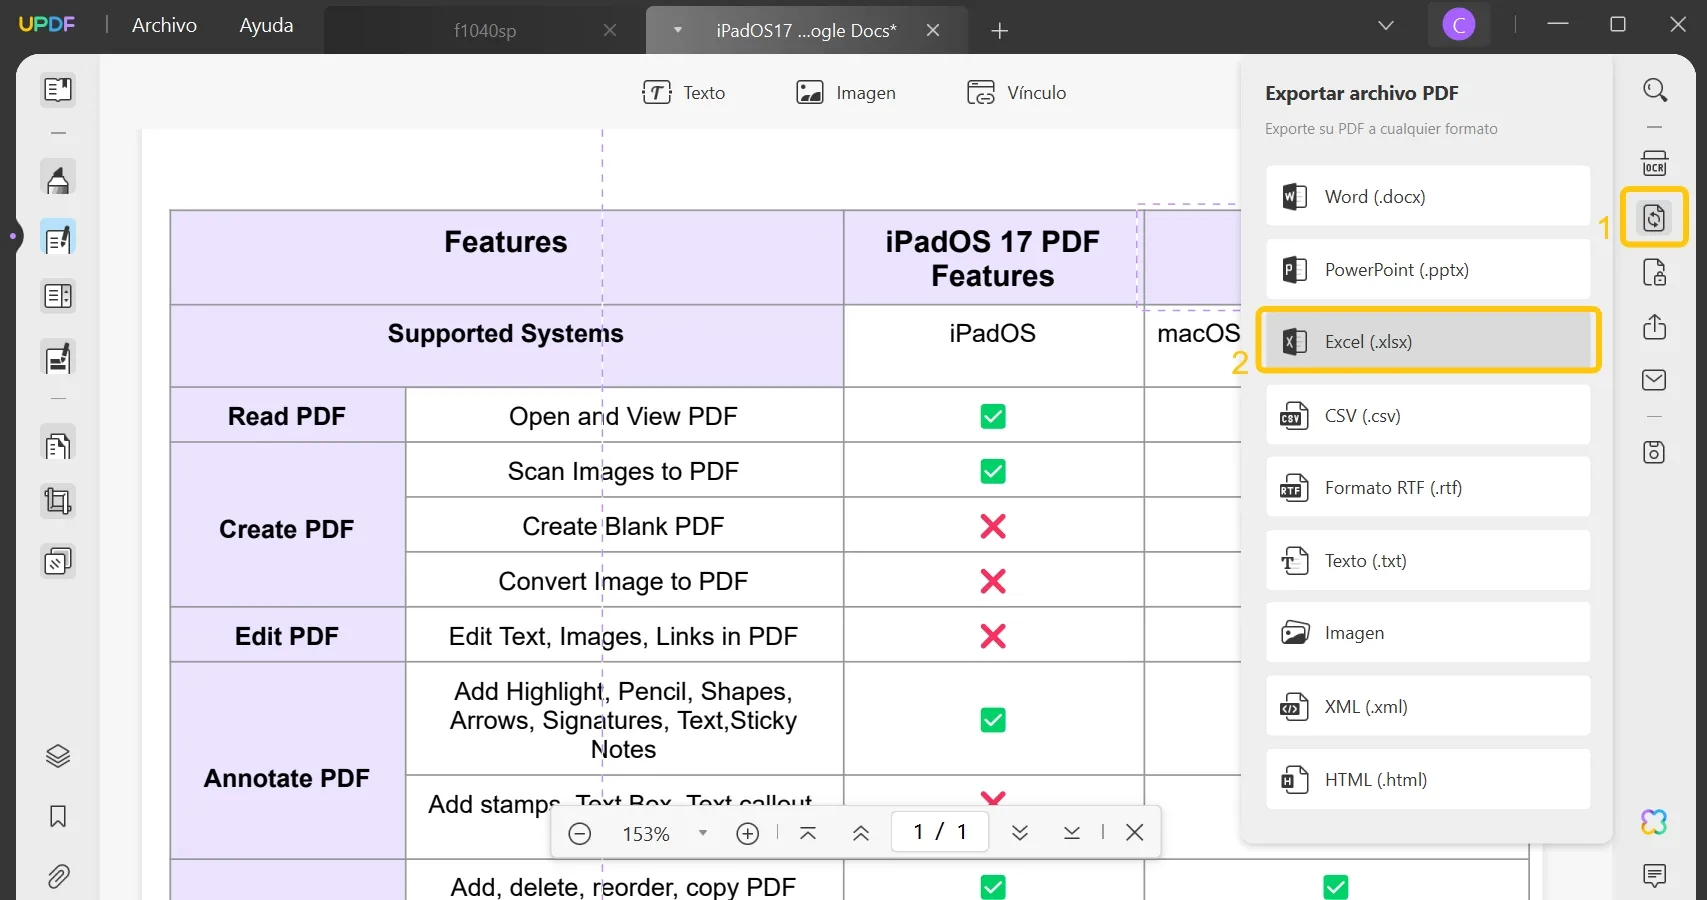Image resolution: width=1707 pixels, height=900 pixels.
Task: Zoom out with the minus icon
Action: click(580, 833)
